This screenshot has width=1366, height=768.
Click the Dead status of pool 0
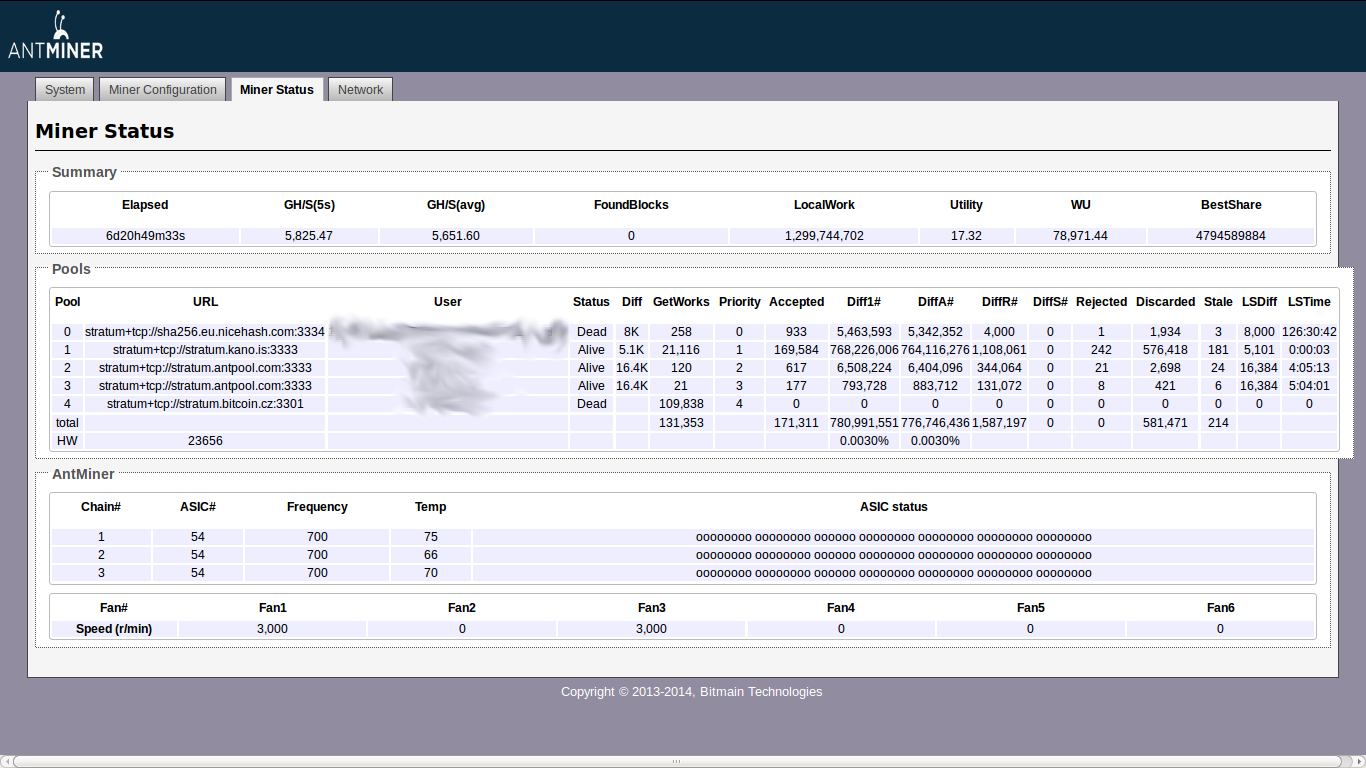(x=591, y=332)
